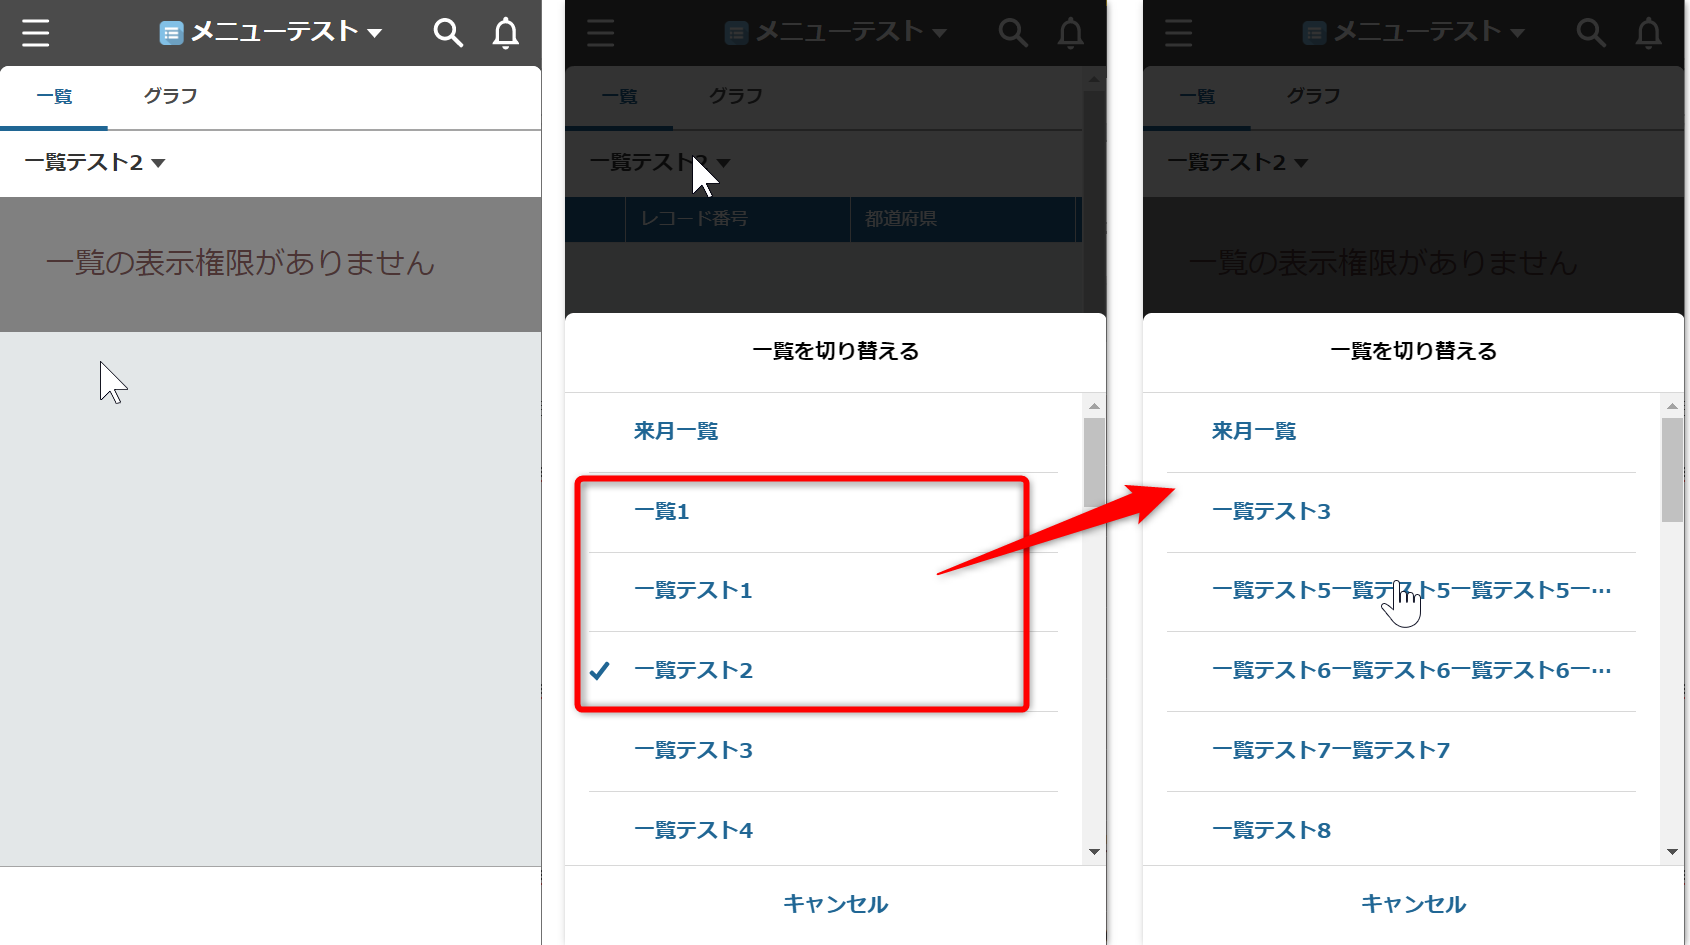1690x945 pixels.
Task: Click scroll-down arrow in right panel list
Action: (x=1672, y=852)
